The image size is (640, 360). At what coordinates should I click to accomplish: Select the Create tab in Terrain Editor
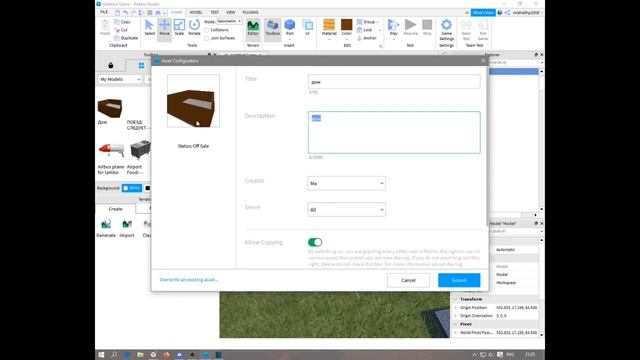(116, 209)
